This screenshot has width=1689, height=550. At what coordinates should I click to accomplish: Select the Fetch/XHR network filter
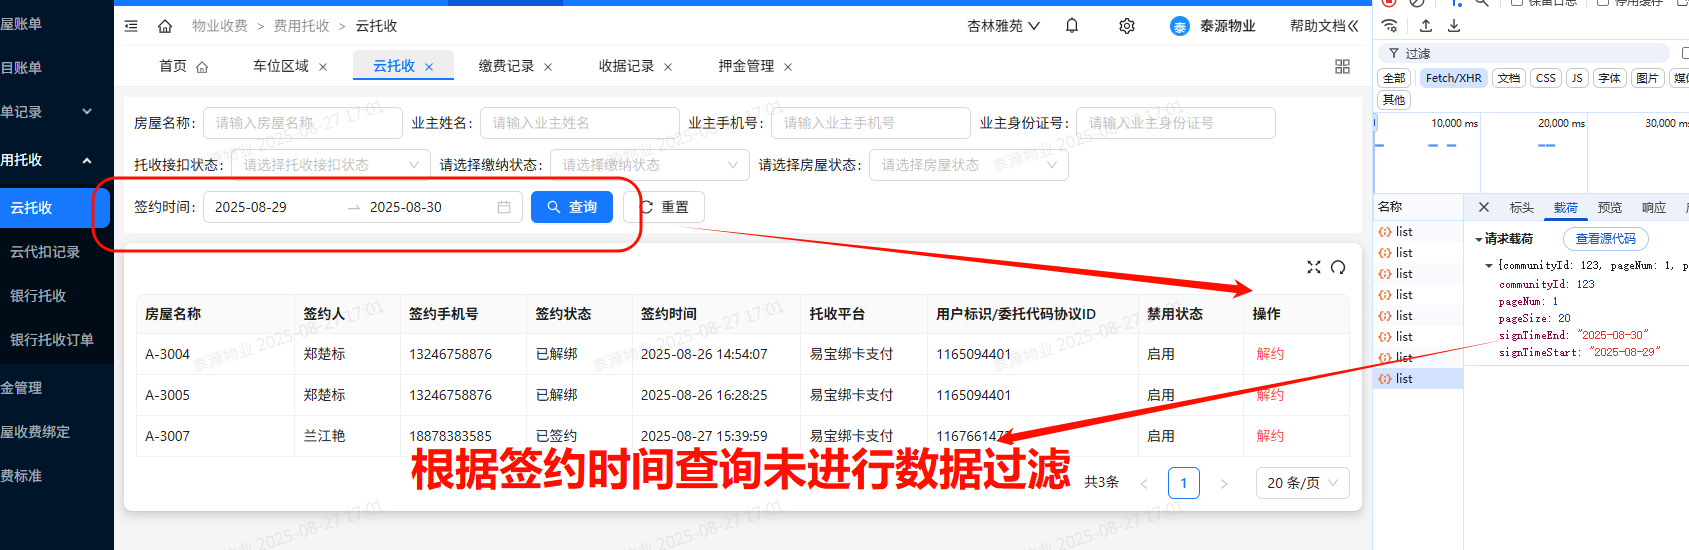coord(1453,78)
